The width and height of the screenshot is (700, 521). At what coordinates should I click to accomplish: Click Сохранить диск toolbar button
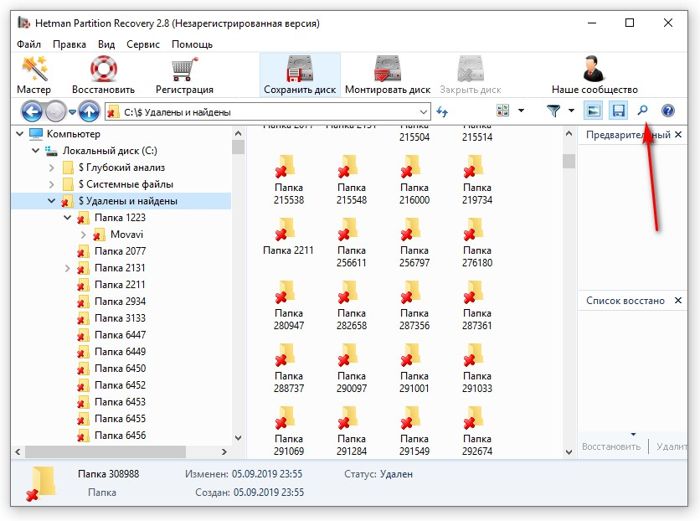(300, 75)
